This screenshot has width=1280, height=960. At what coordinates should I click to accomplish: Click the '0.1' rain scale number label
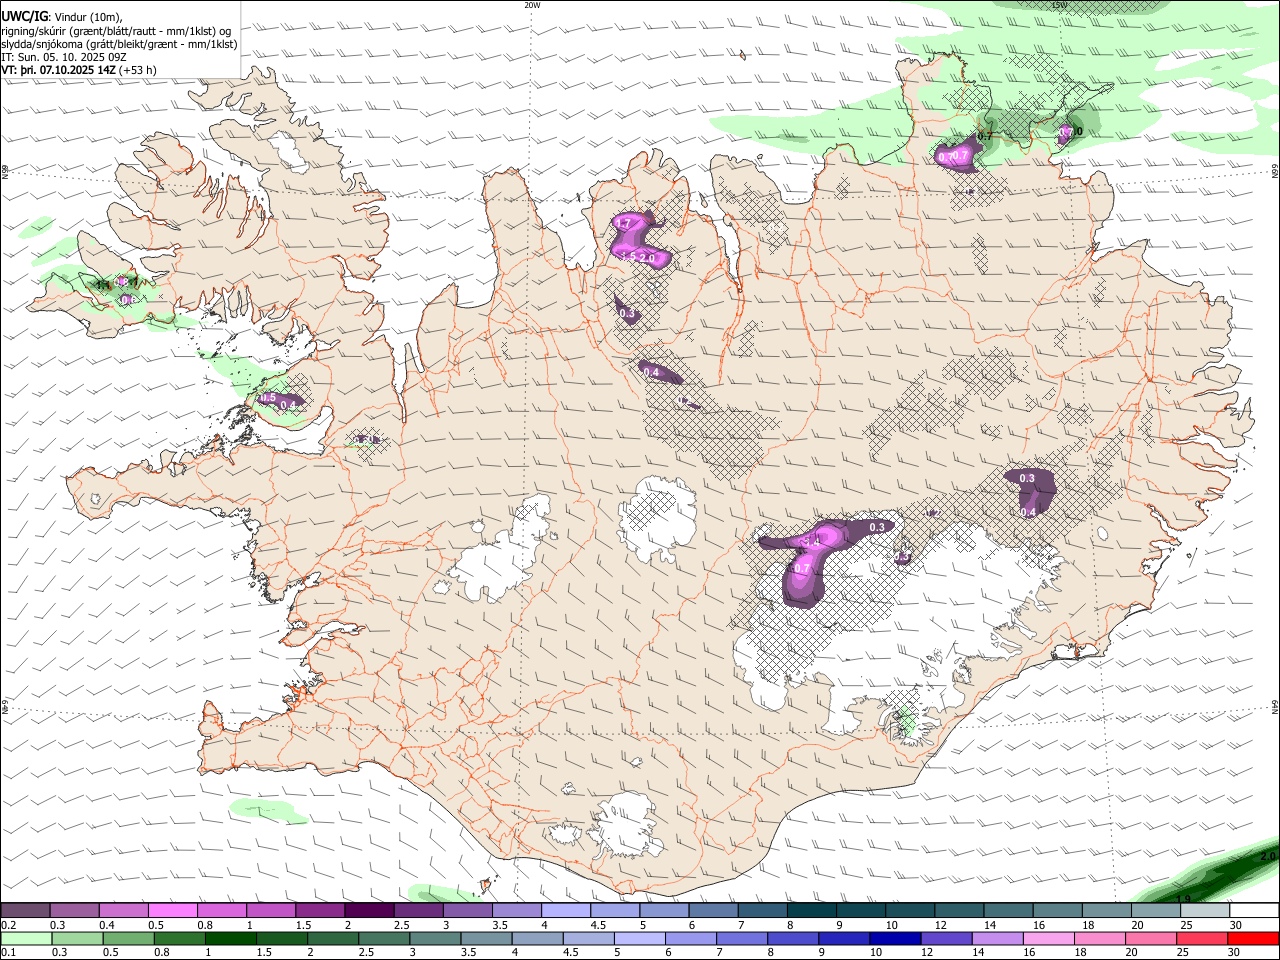(7, 952)
